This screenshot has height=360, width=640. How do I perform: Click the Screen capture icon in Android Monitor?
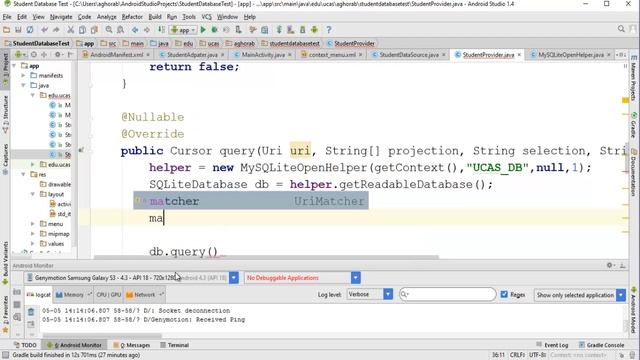click(17, 292)
